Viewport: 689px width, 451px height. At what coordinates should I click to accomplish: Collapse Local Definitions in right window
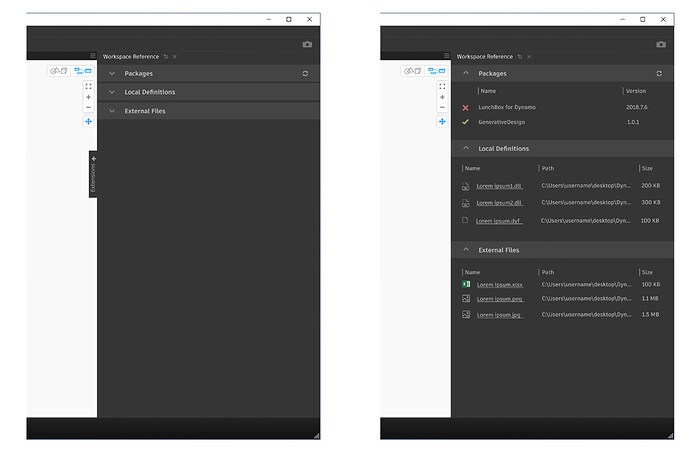point(466,148)
